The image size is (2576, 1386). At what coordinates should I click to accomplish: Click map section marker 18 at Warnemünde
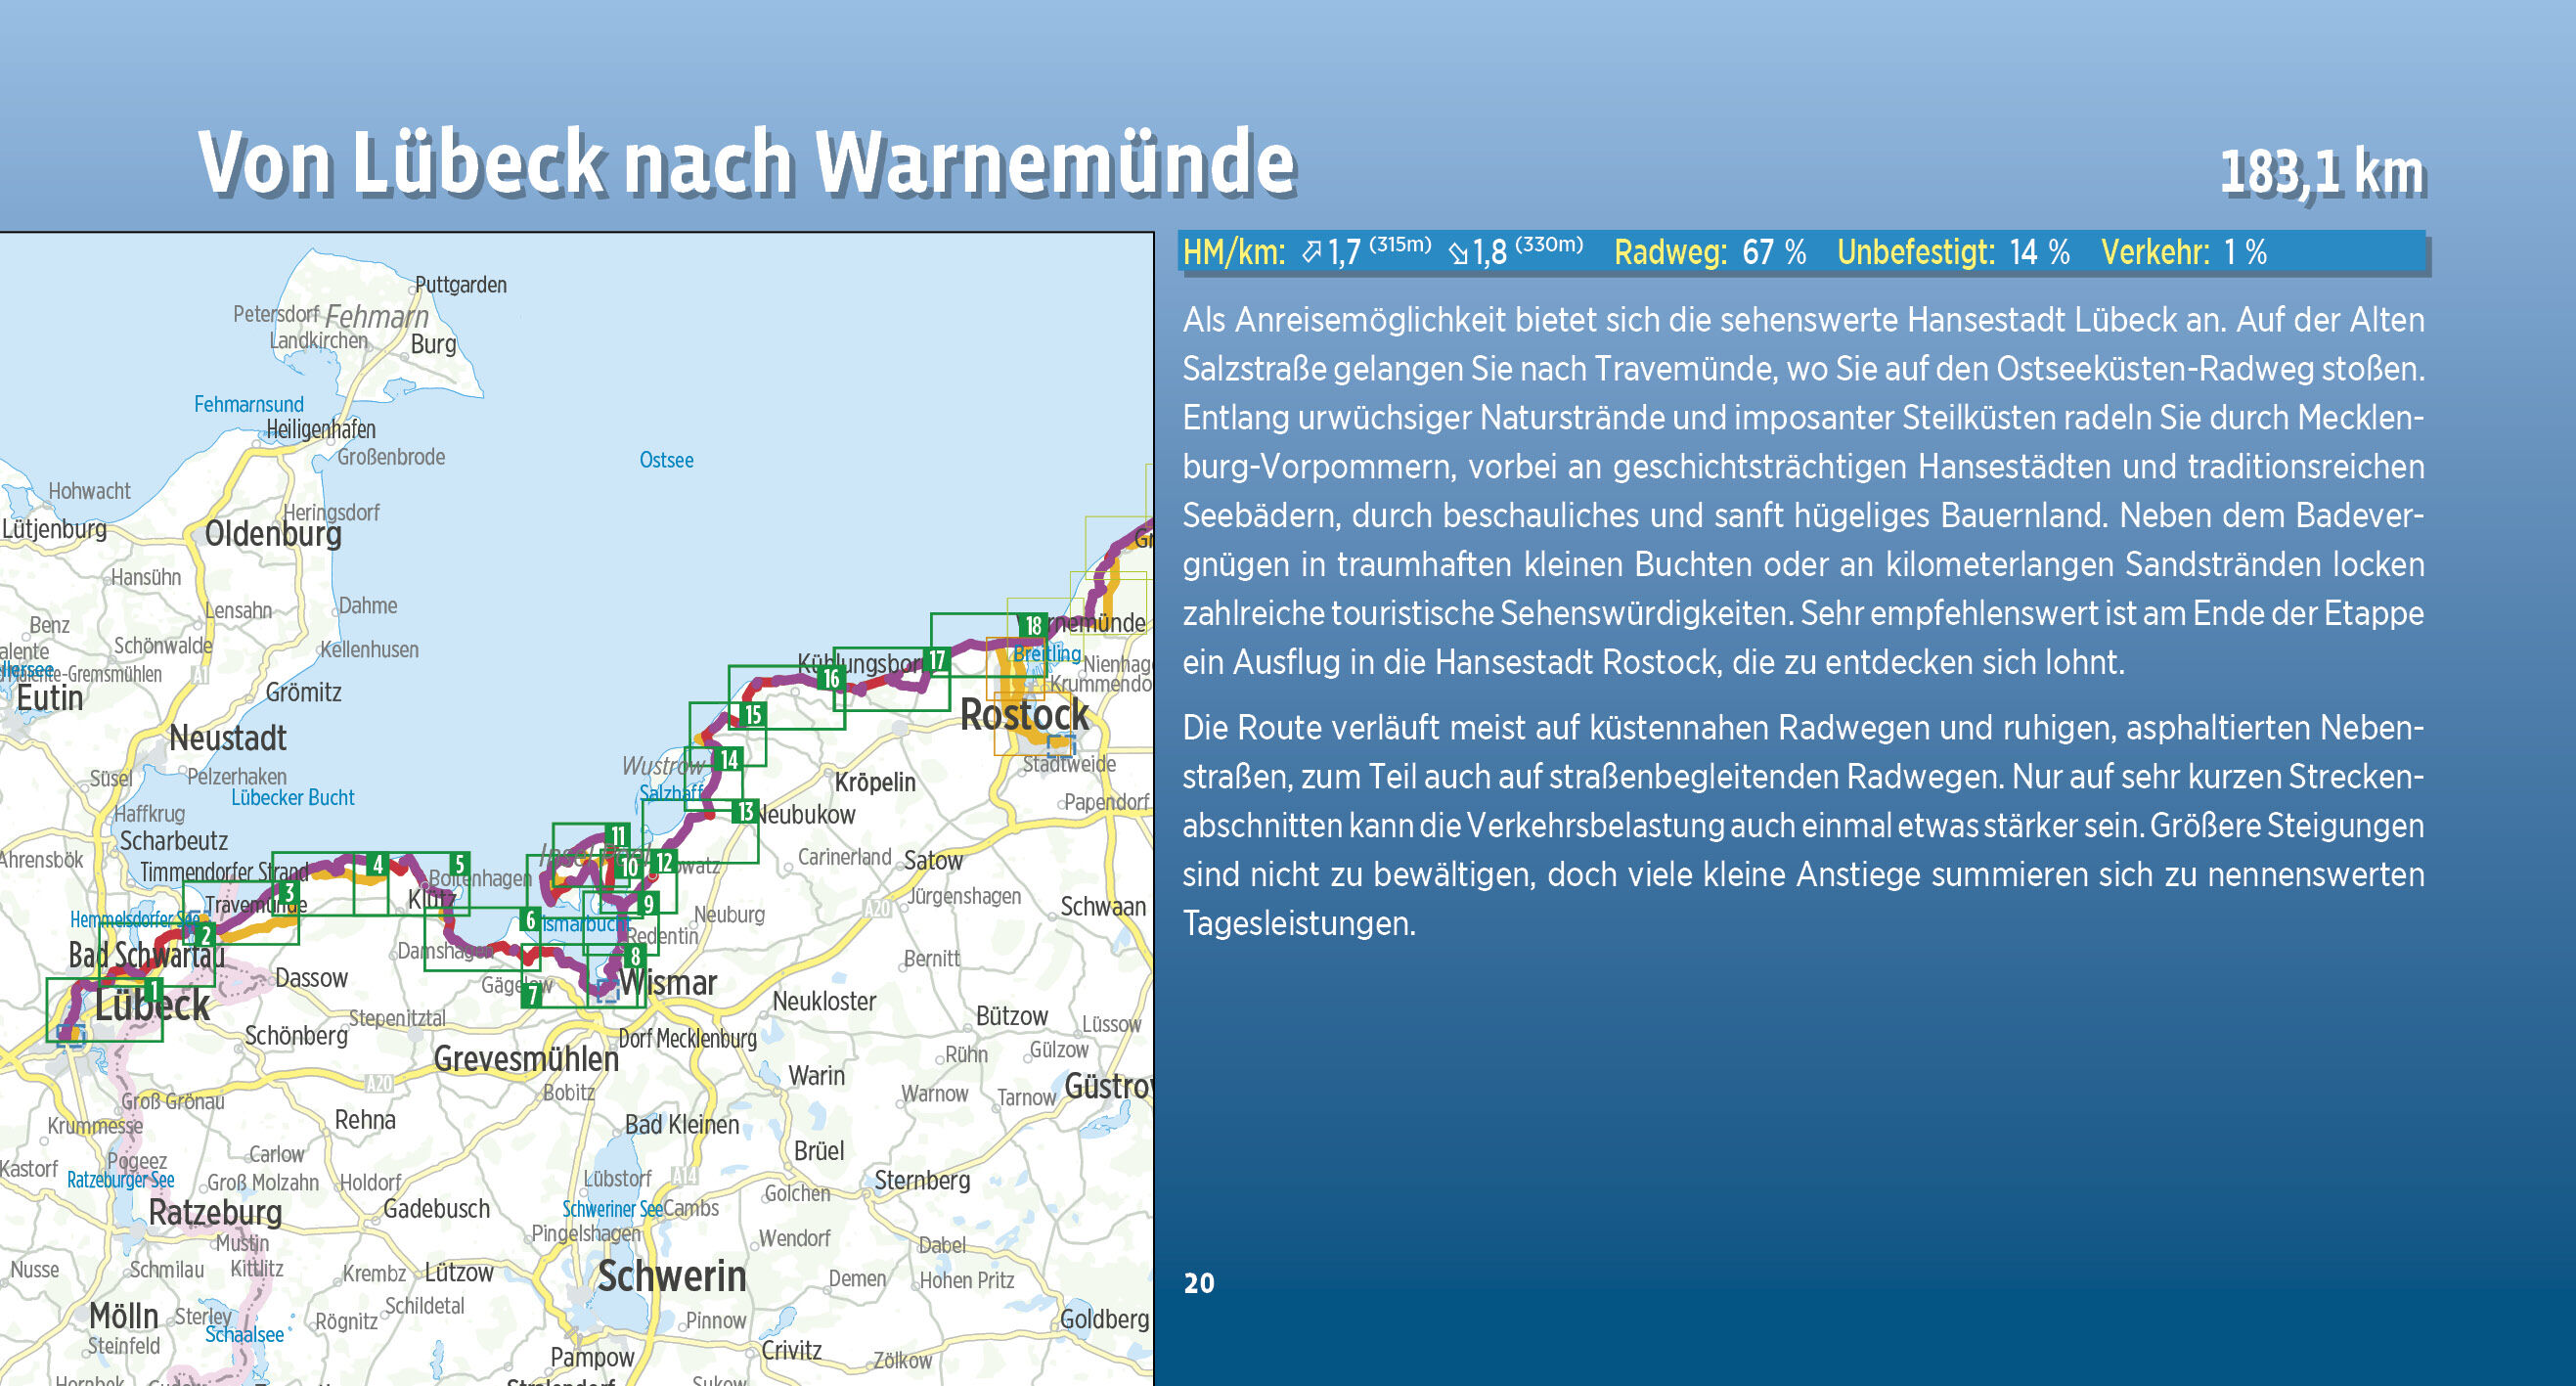pos(1033,626)
